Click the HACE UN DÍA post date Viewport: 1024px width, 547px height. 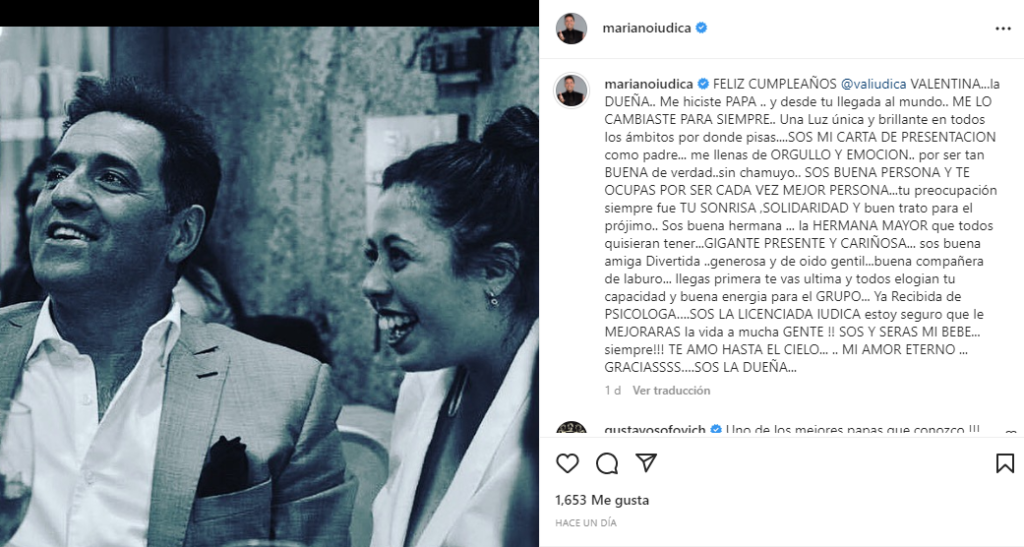pyautogui.click(x=586, y=523)
